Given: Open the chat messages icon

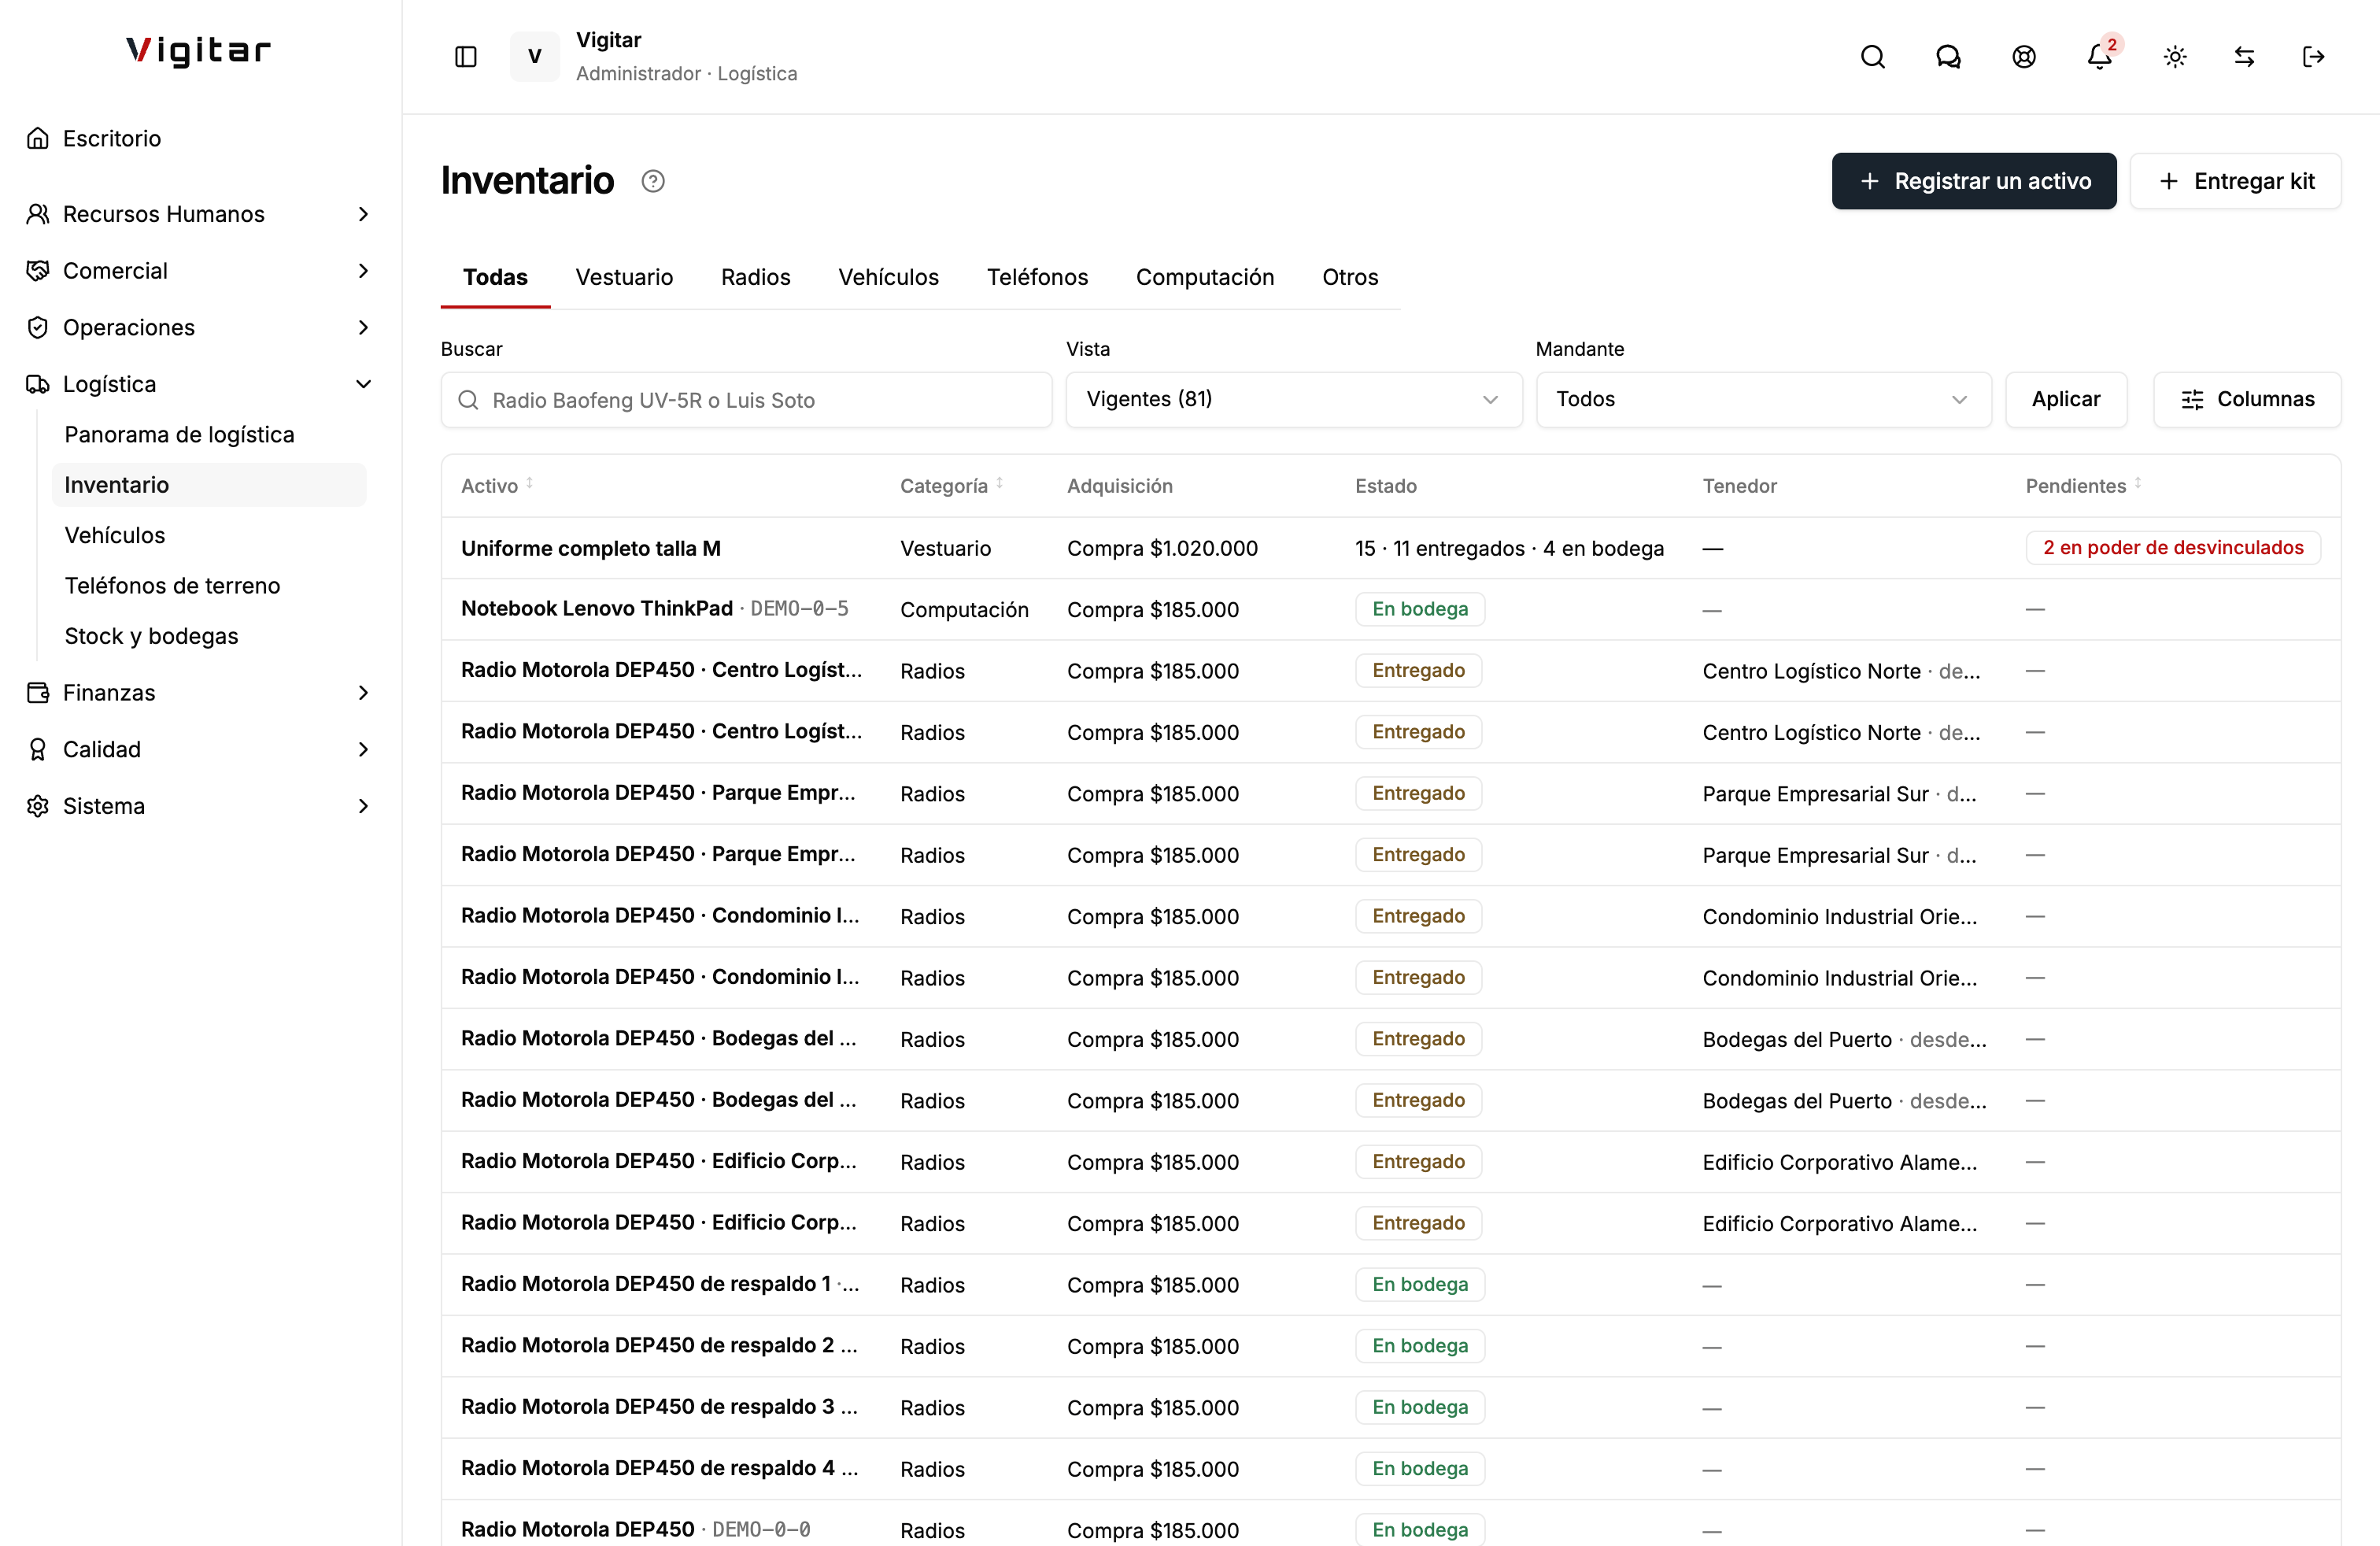Looking at the screenshot, I should click(x=1948, y=57).
